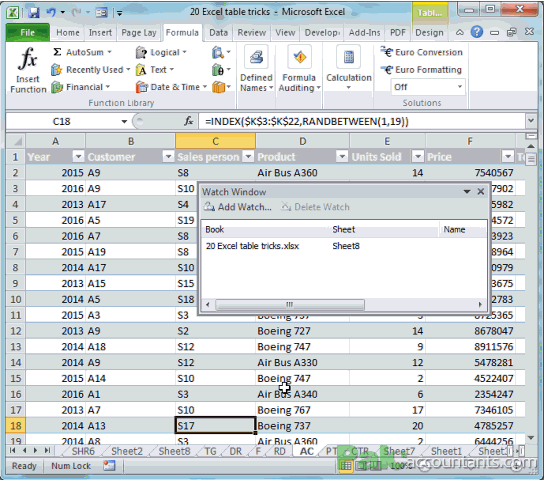Screen dimensions: 544x480
Task: Click the Defined Names icon
Action: click(256, 57)
